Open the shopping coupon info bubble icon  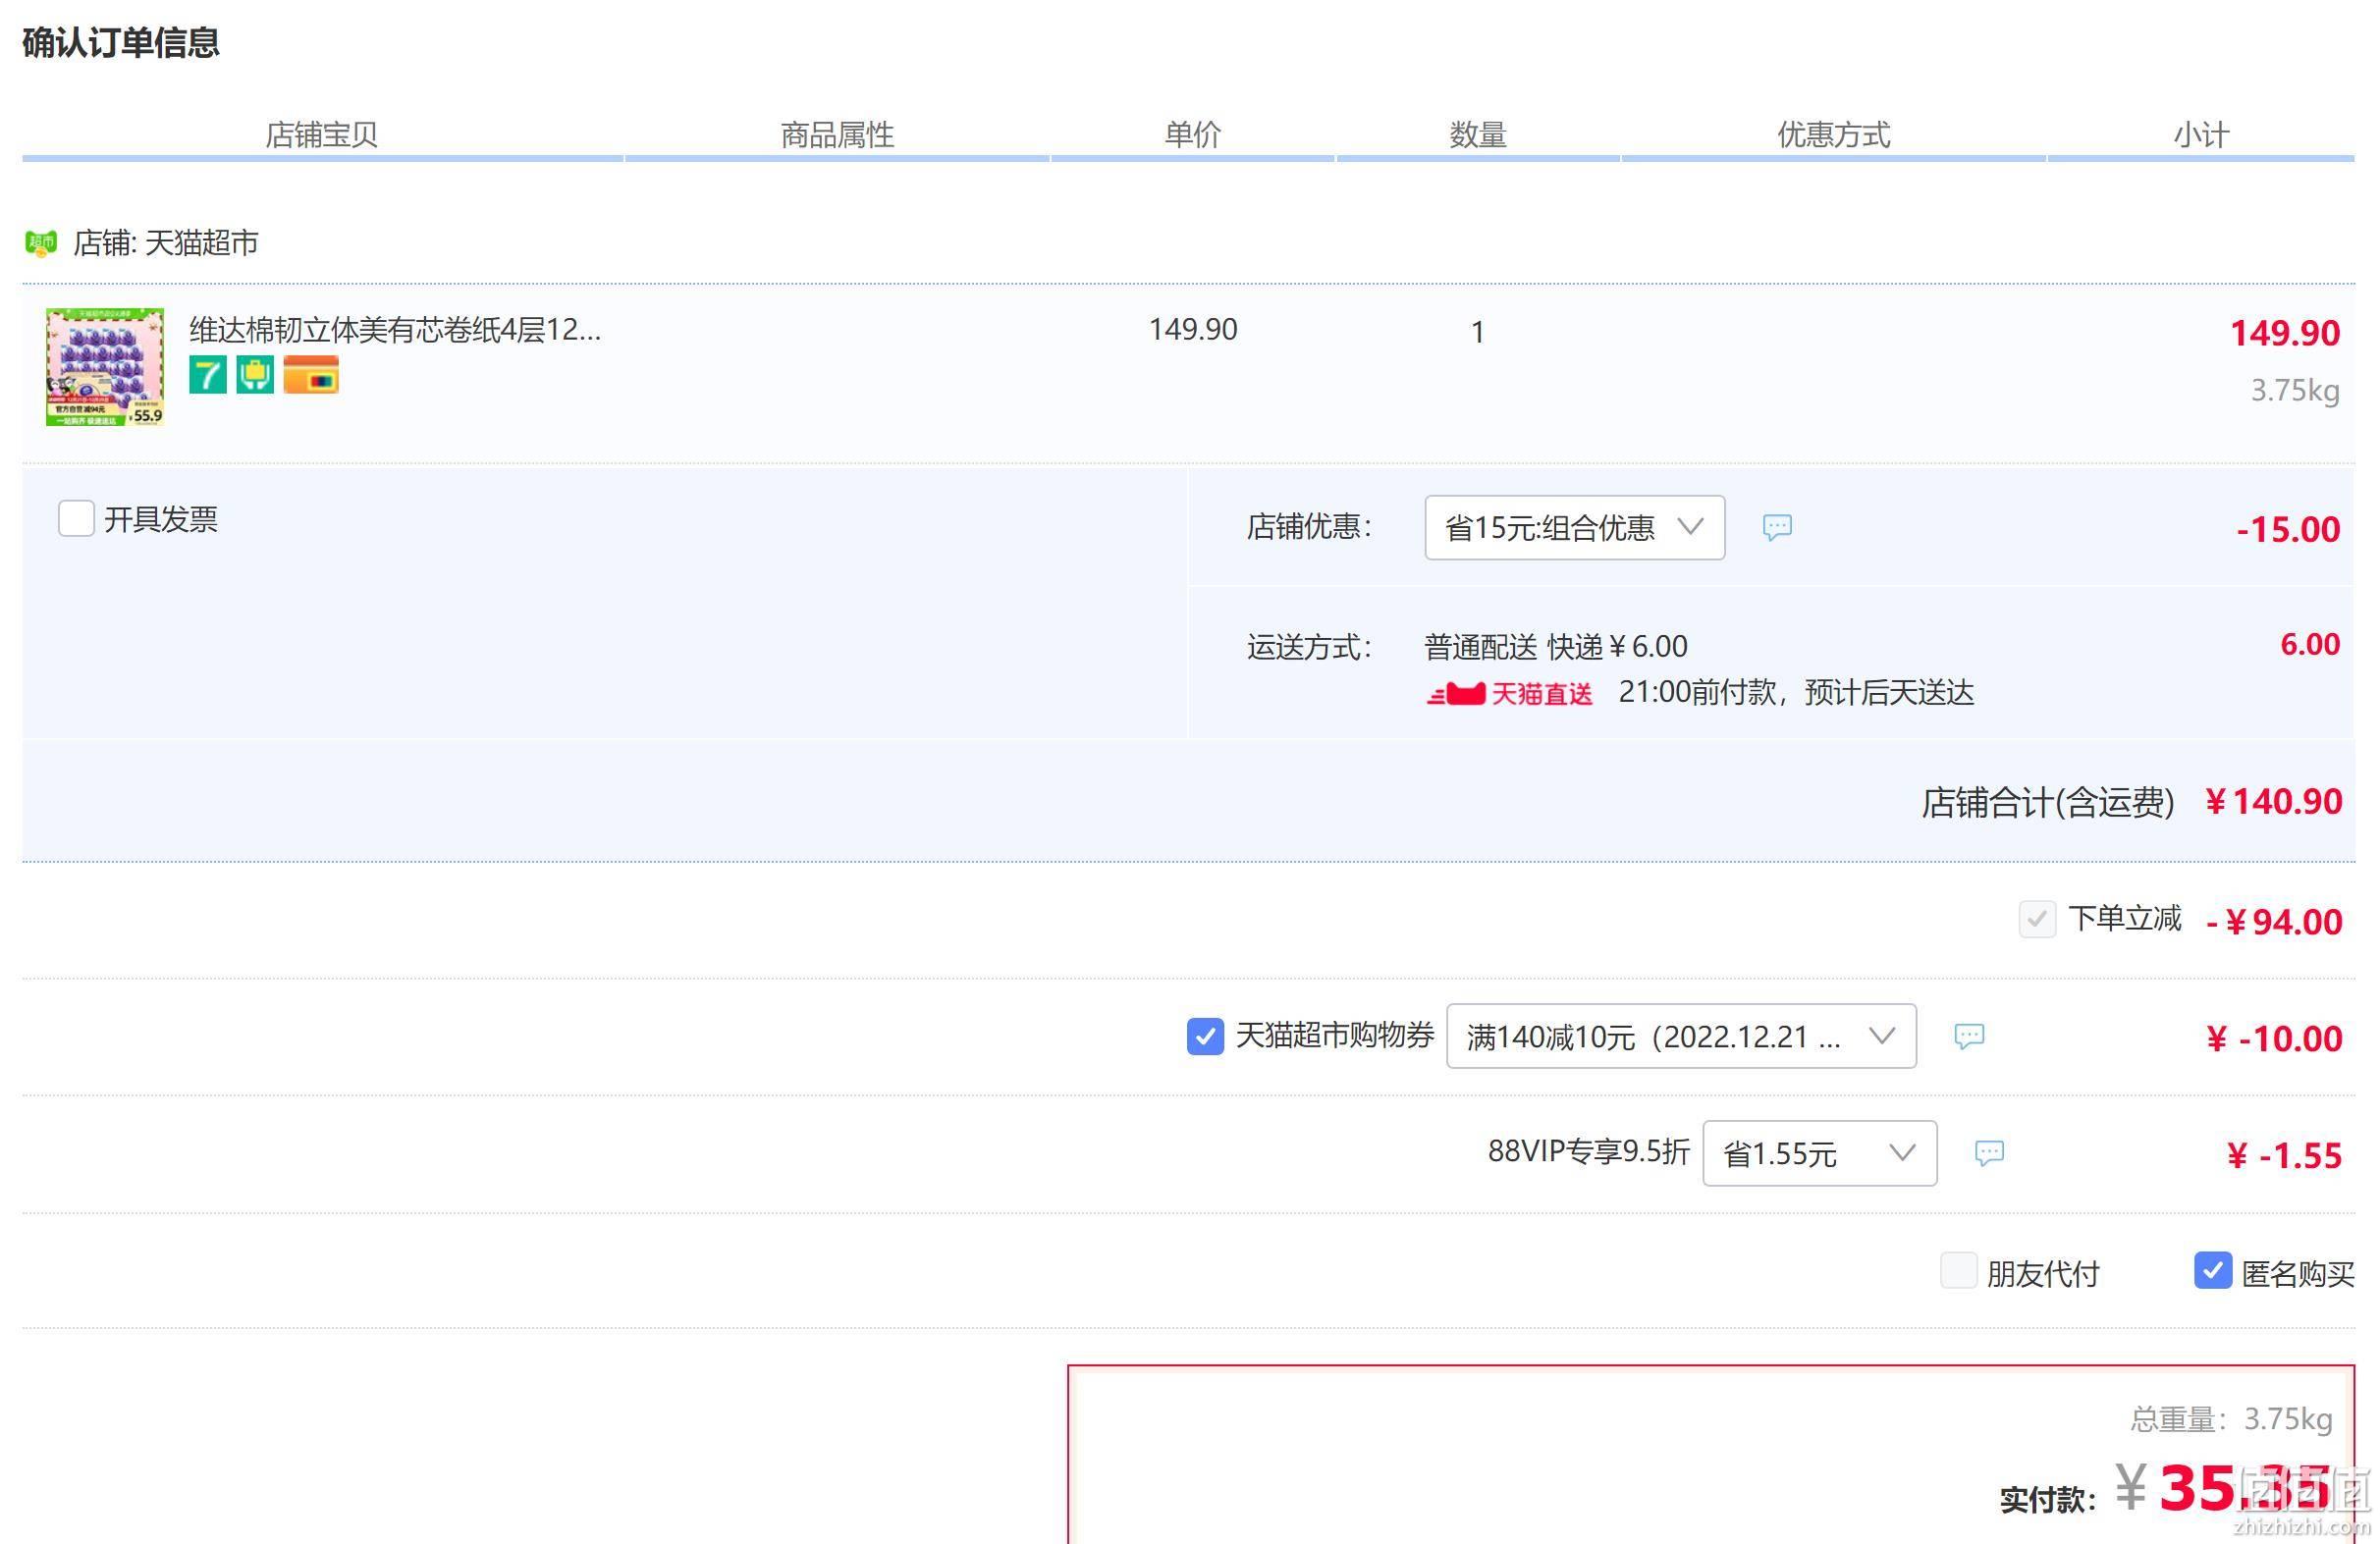(1969, 1036)
